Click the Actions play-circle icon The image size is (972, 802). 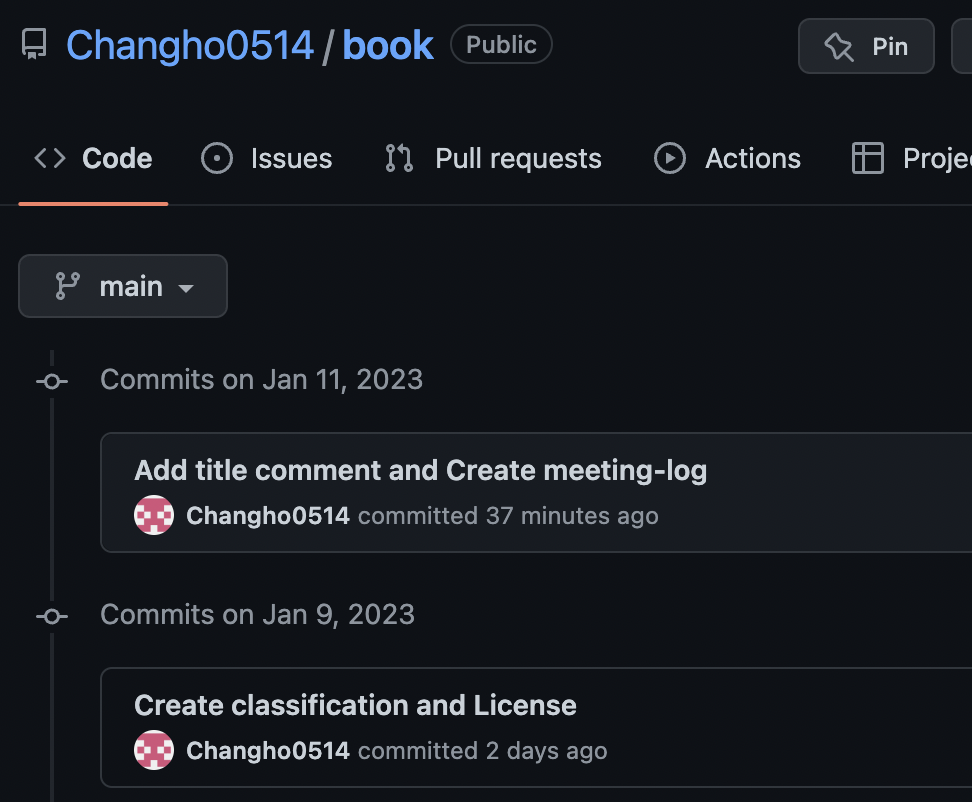point(670,159)
